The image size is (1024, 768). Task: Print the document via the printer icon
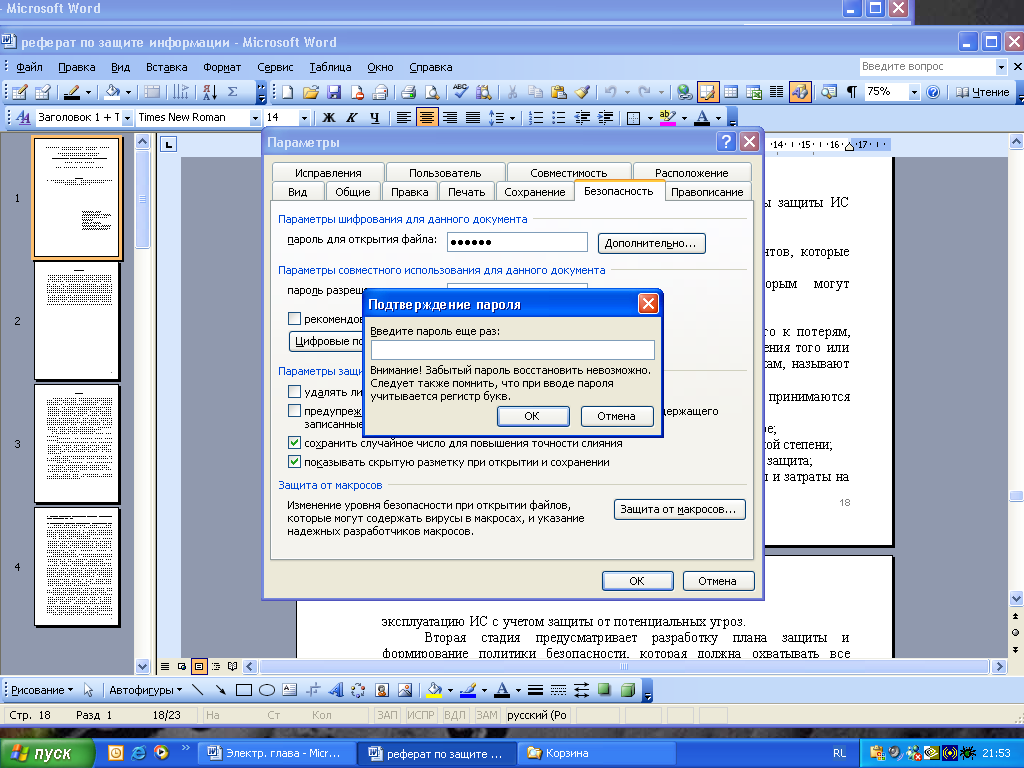click(409, 92)
